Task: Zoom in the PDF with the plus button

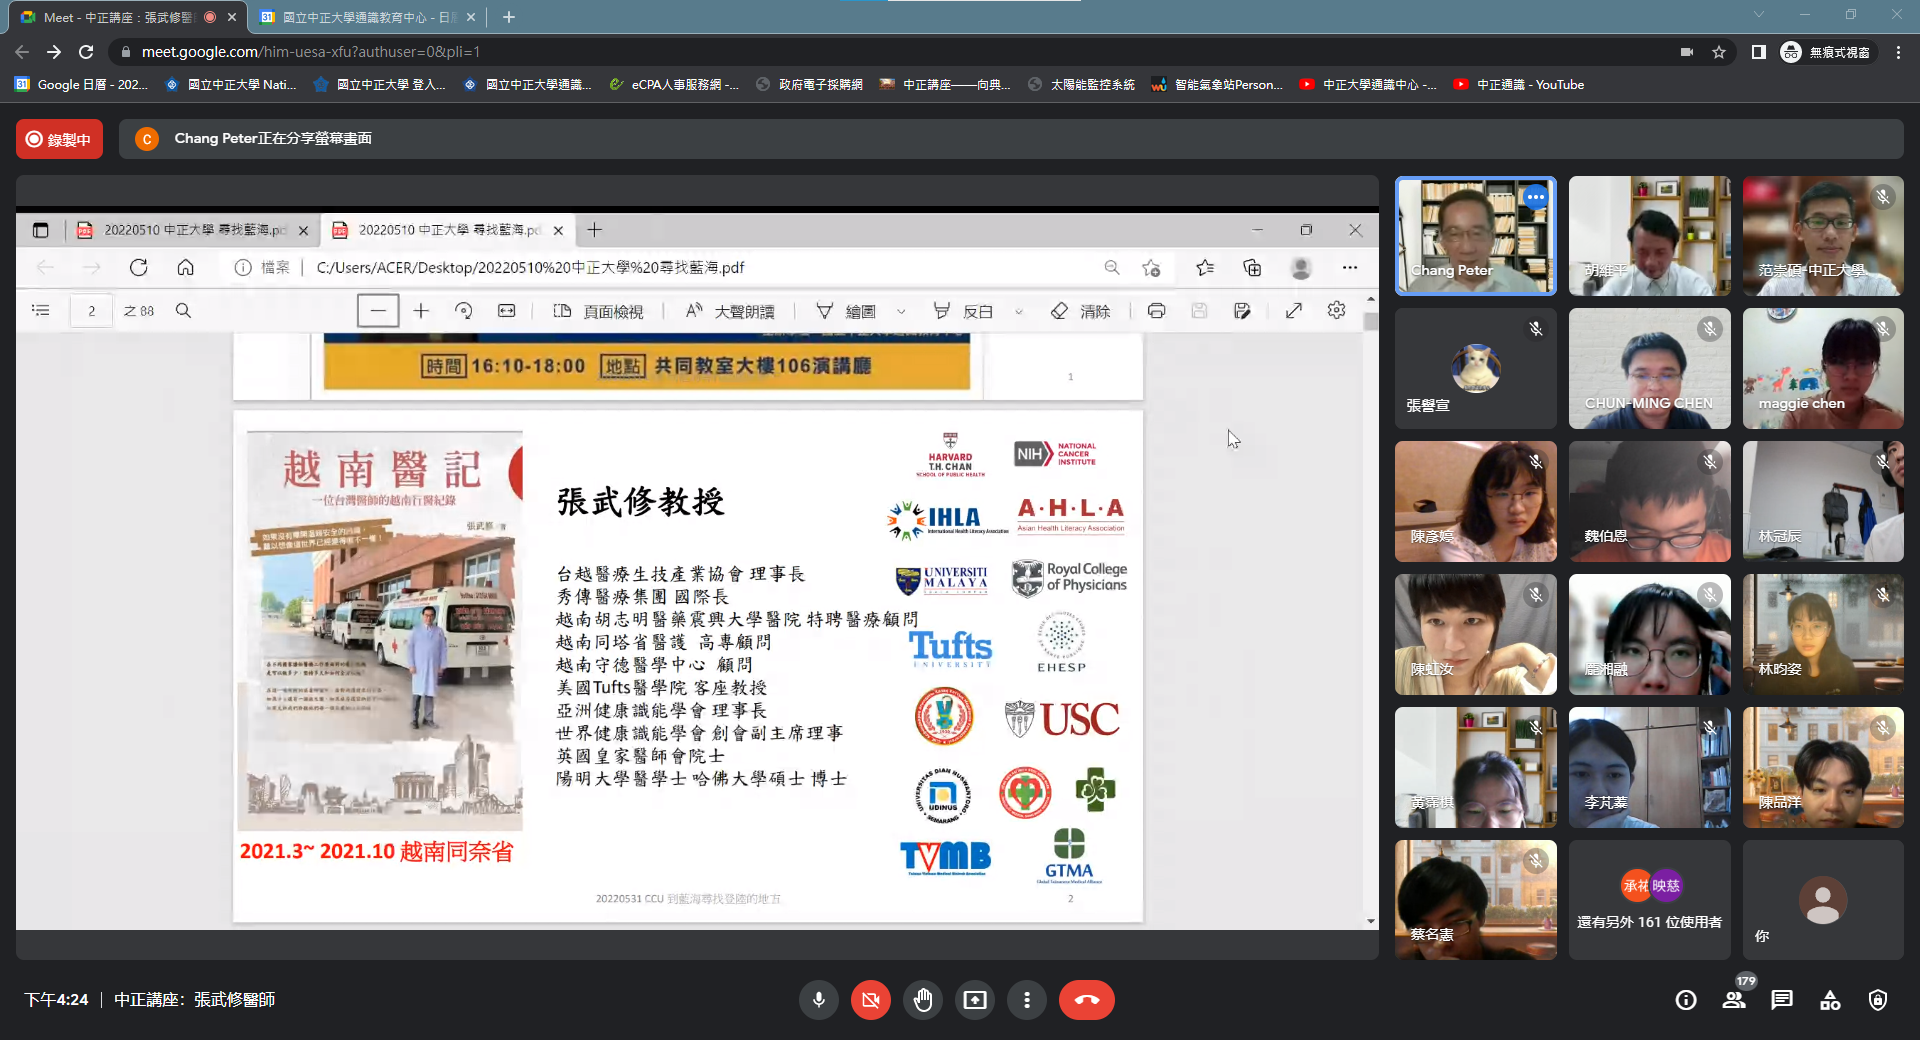Action: click(421, 311)
